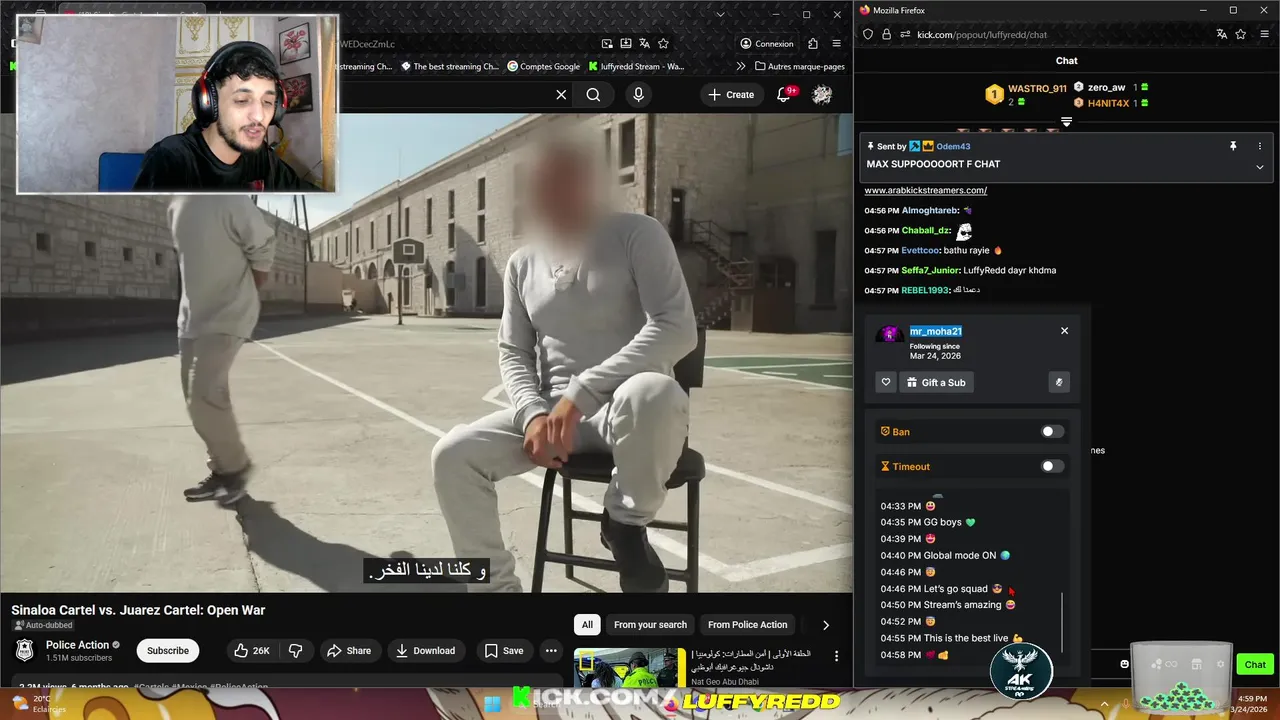Click the Firefox site padlock icon
This screenshot has height=720, width=1280.
886,34
